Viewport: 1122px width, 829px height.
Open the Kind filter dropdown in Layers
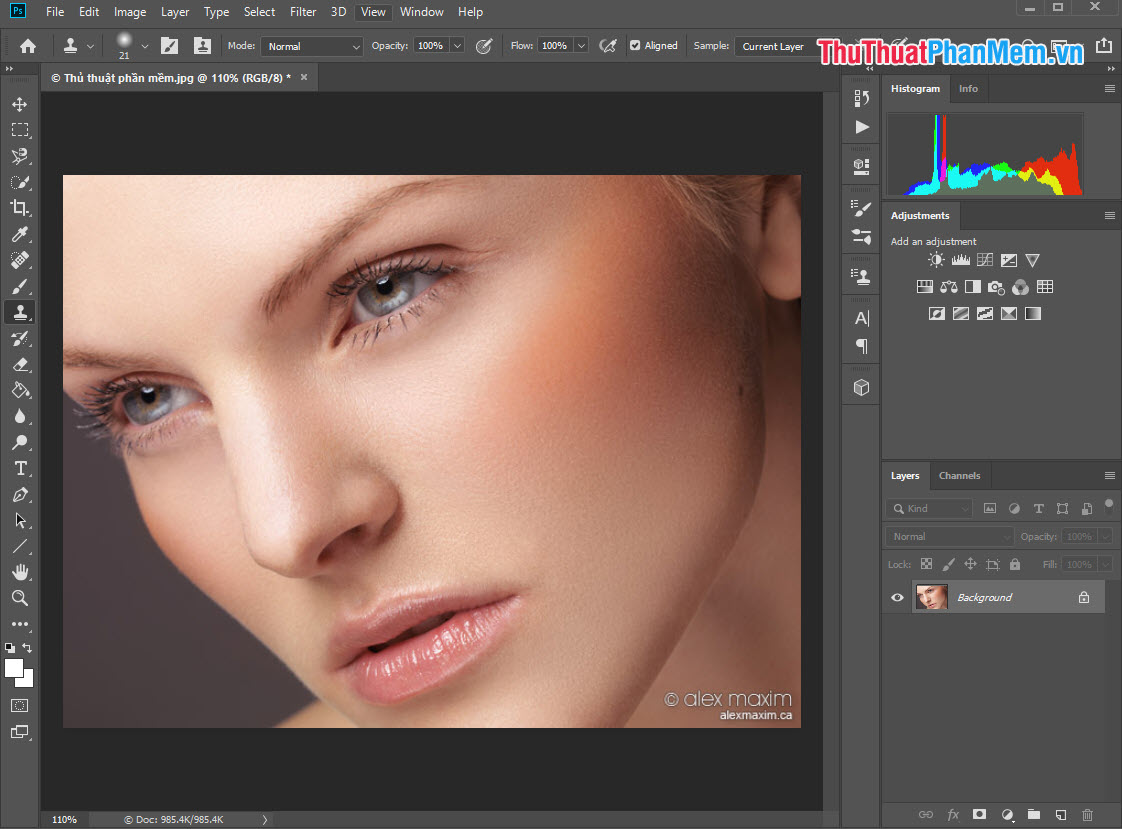[x=928, y=508]
